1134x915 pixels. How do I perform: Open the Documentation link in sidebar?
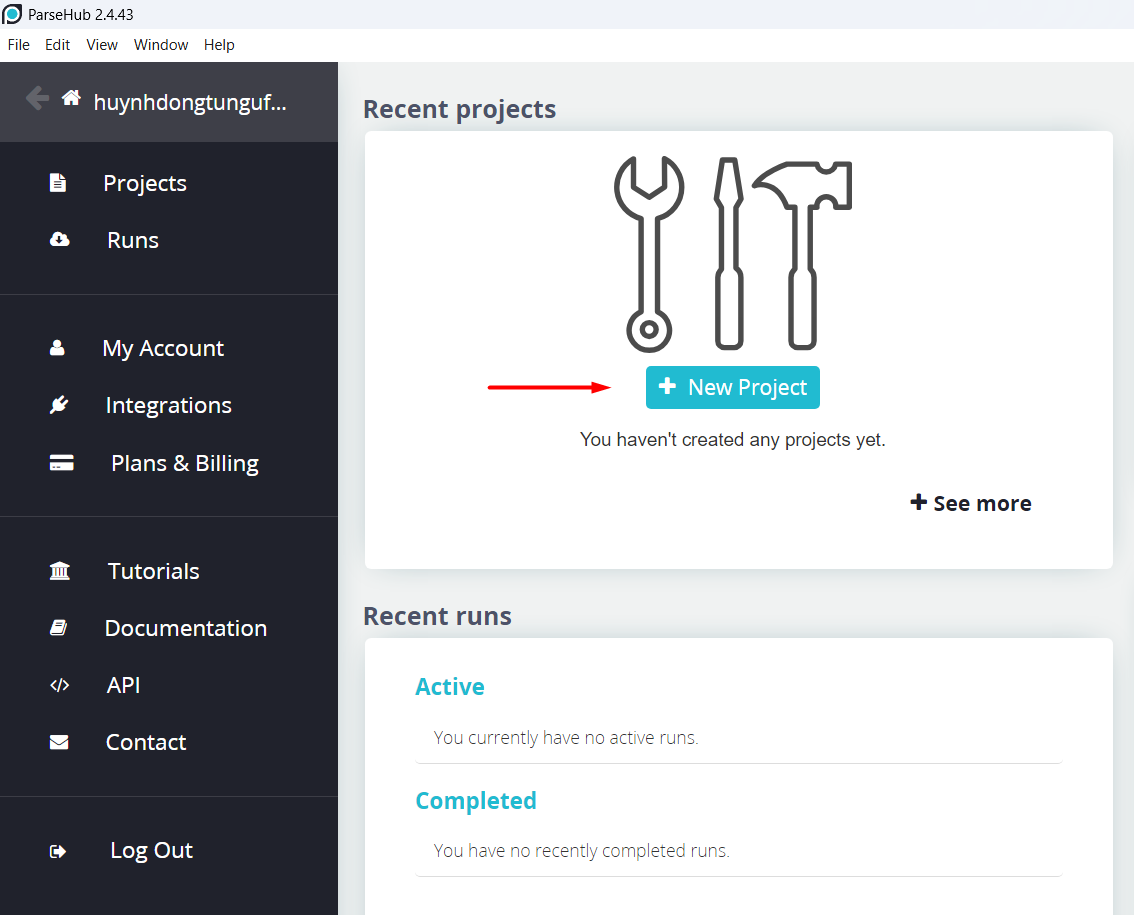[x=185, y=628]
